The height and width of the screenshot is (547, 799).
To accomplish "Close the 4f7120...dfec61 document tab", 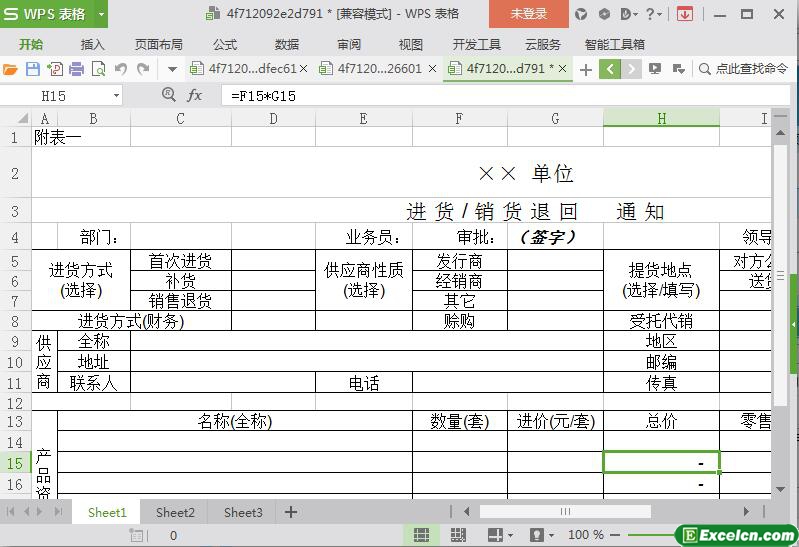I will tap(303, 68).
